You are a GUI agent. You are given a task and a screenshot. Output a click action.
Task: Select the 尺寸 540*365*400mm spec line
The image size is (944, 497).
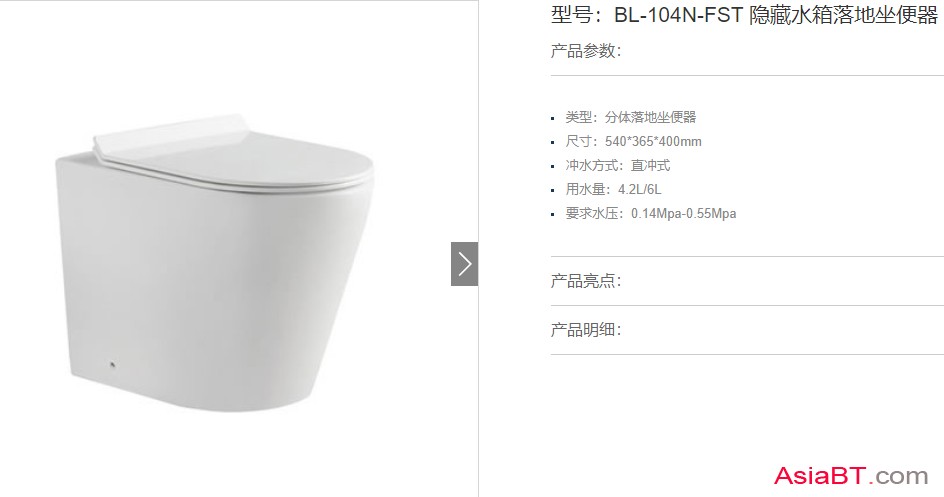[633, 141]
